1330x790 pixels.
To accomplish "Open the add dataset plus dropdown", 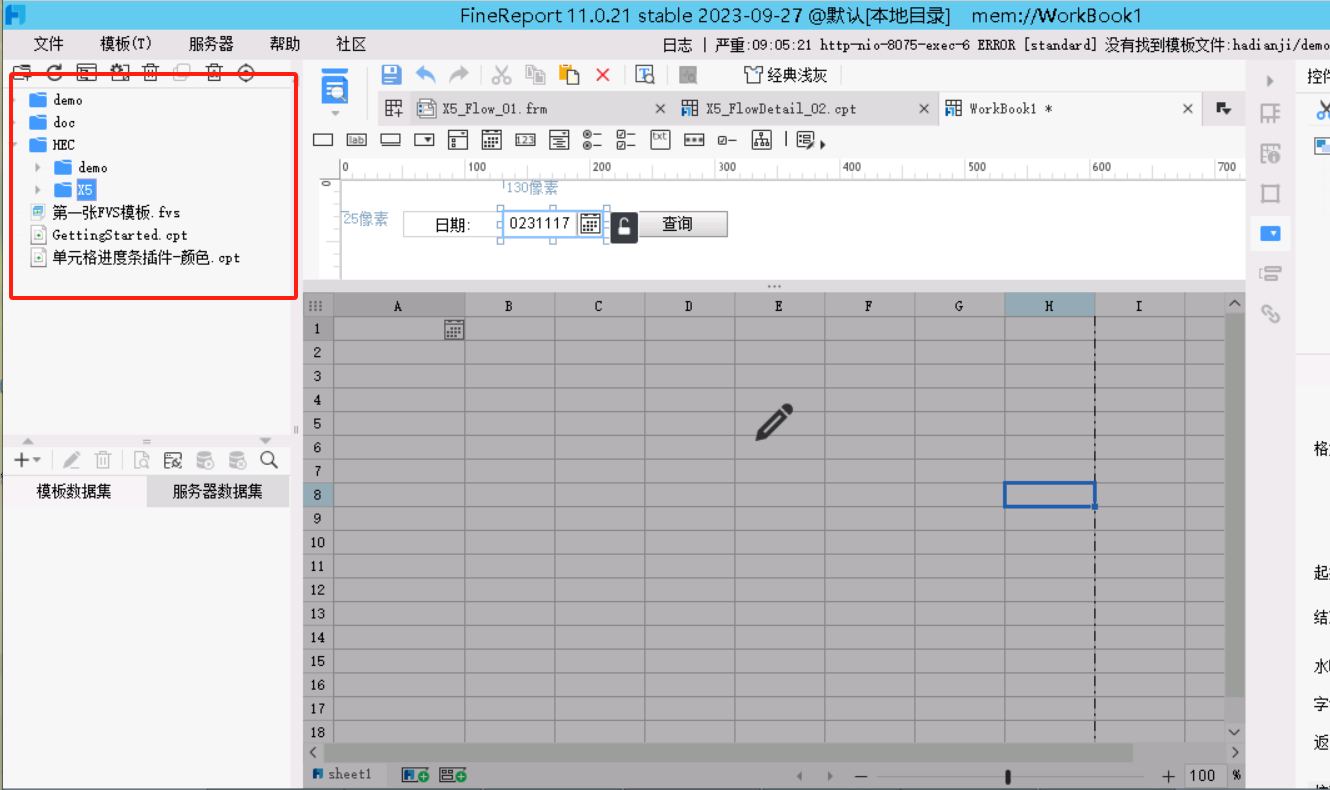I will [27, 460].
